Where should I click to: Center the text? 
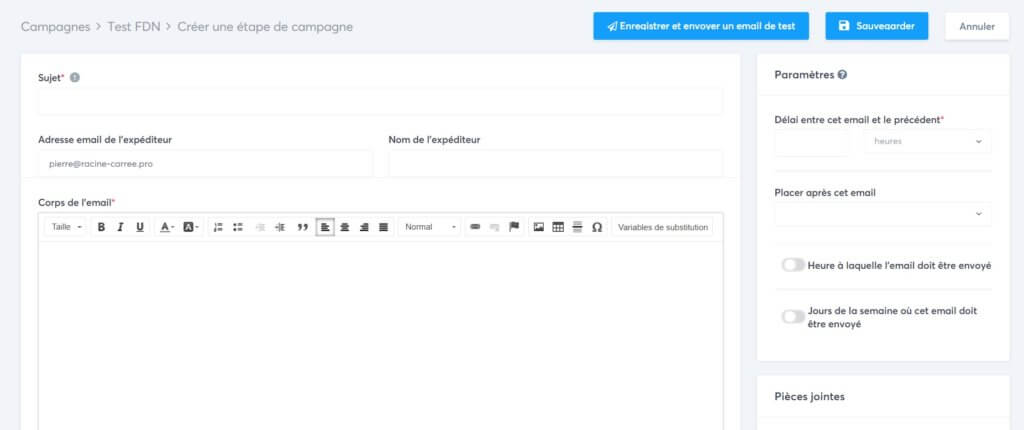coord(345,227)
